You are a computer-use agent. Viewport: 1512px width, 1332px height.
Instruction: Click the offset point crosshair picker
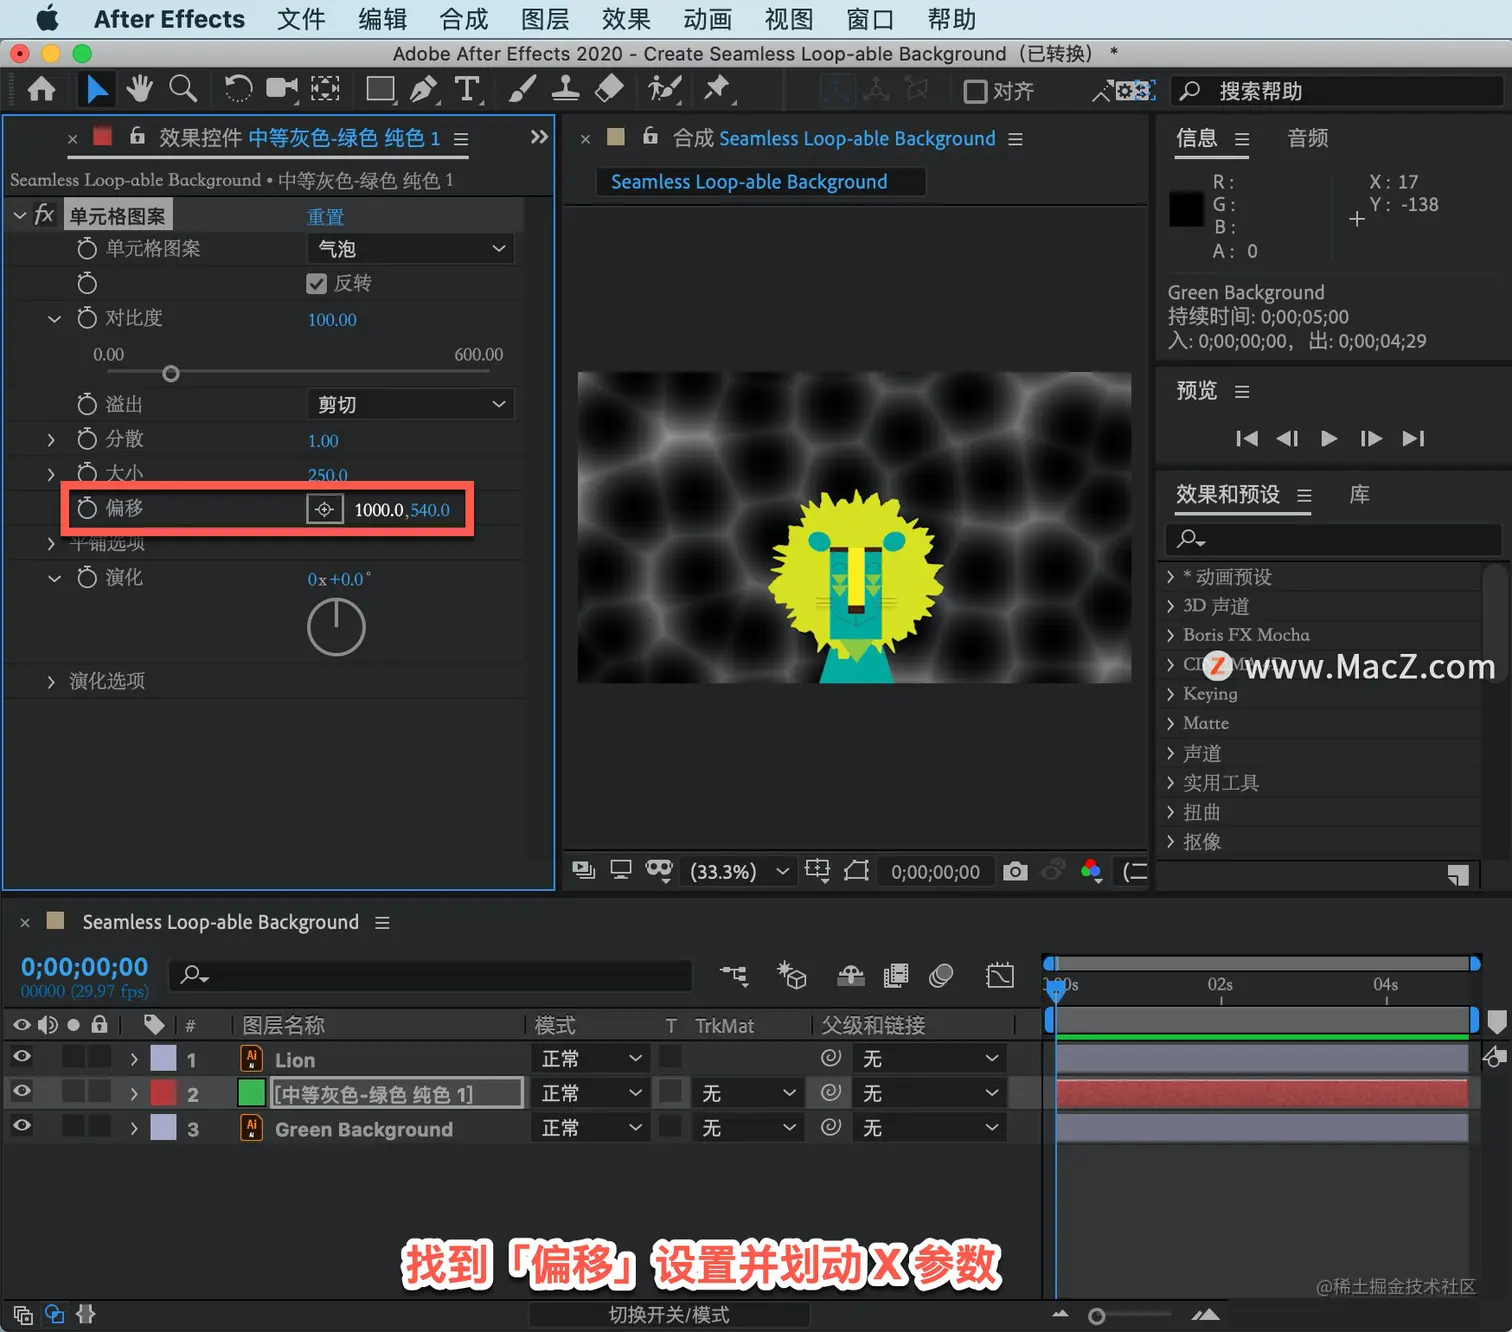(x=324, y=510)
